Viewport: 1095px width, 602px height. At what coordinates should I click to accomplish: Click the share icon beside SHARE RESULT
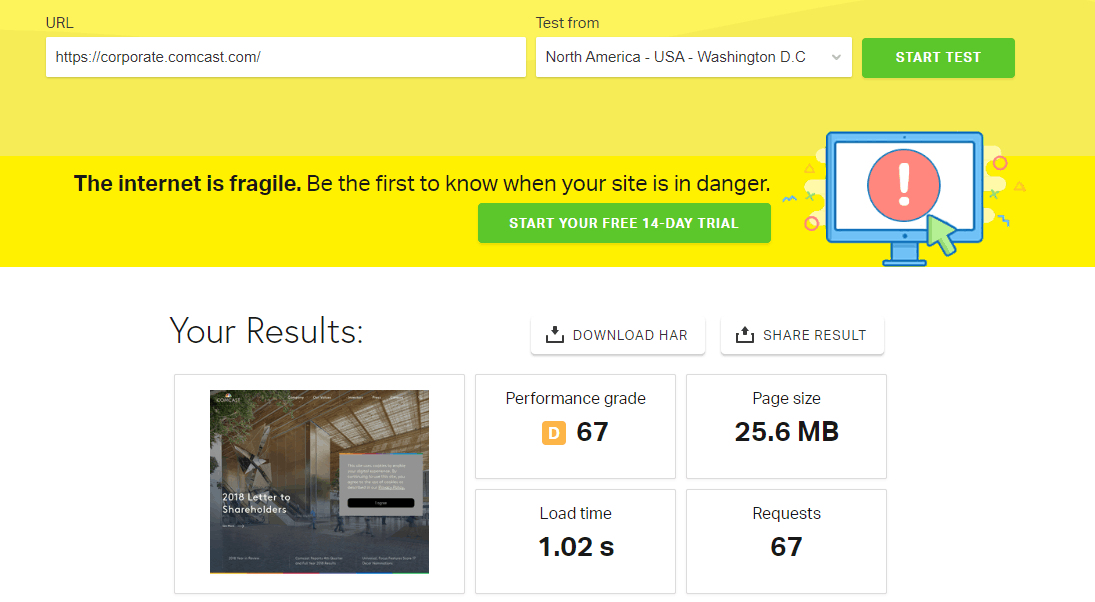[744, 335]
